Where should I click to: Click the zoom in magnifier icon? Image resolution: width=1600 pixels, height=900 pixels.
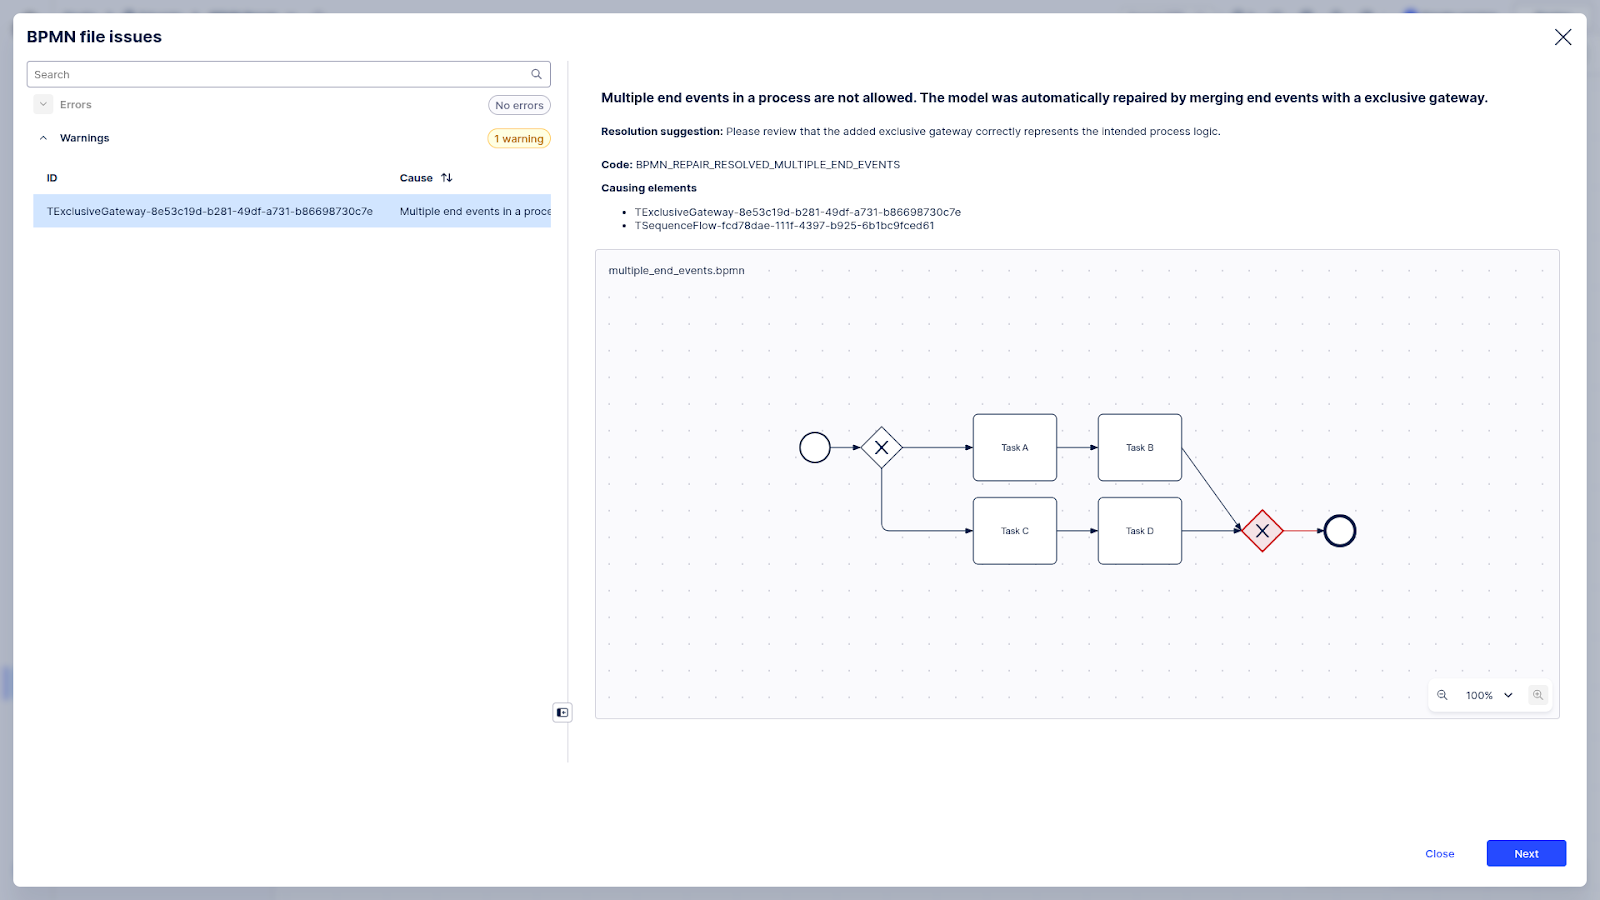[x=1538, y=695]
